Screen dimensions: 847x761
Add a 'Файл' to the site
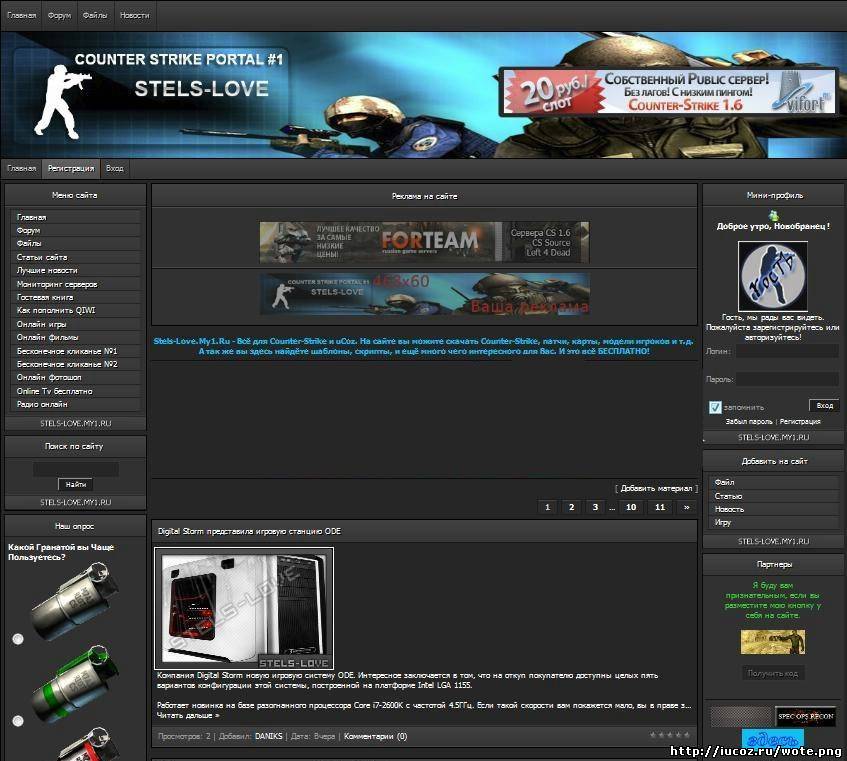point(774,482)
